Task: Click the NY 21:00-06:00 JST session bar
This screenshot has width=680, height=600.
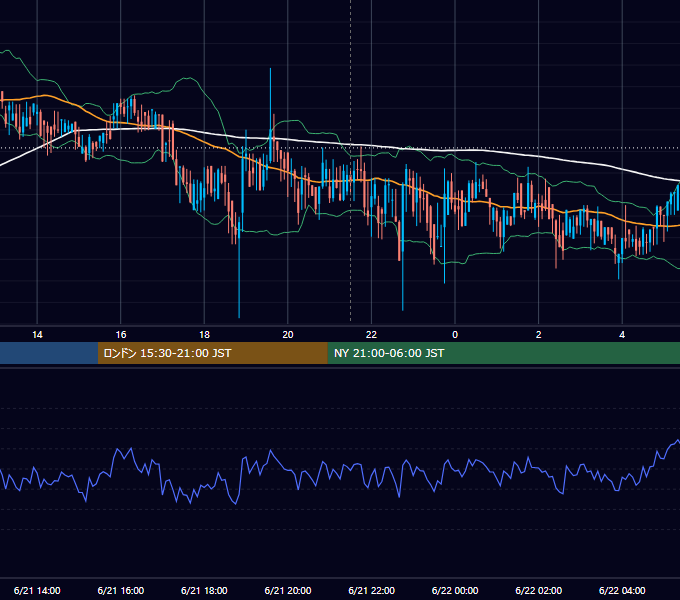Action: tap(503, 353)
